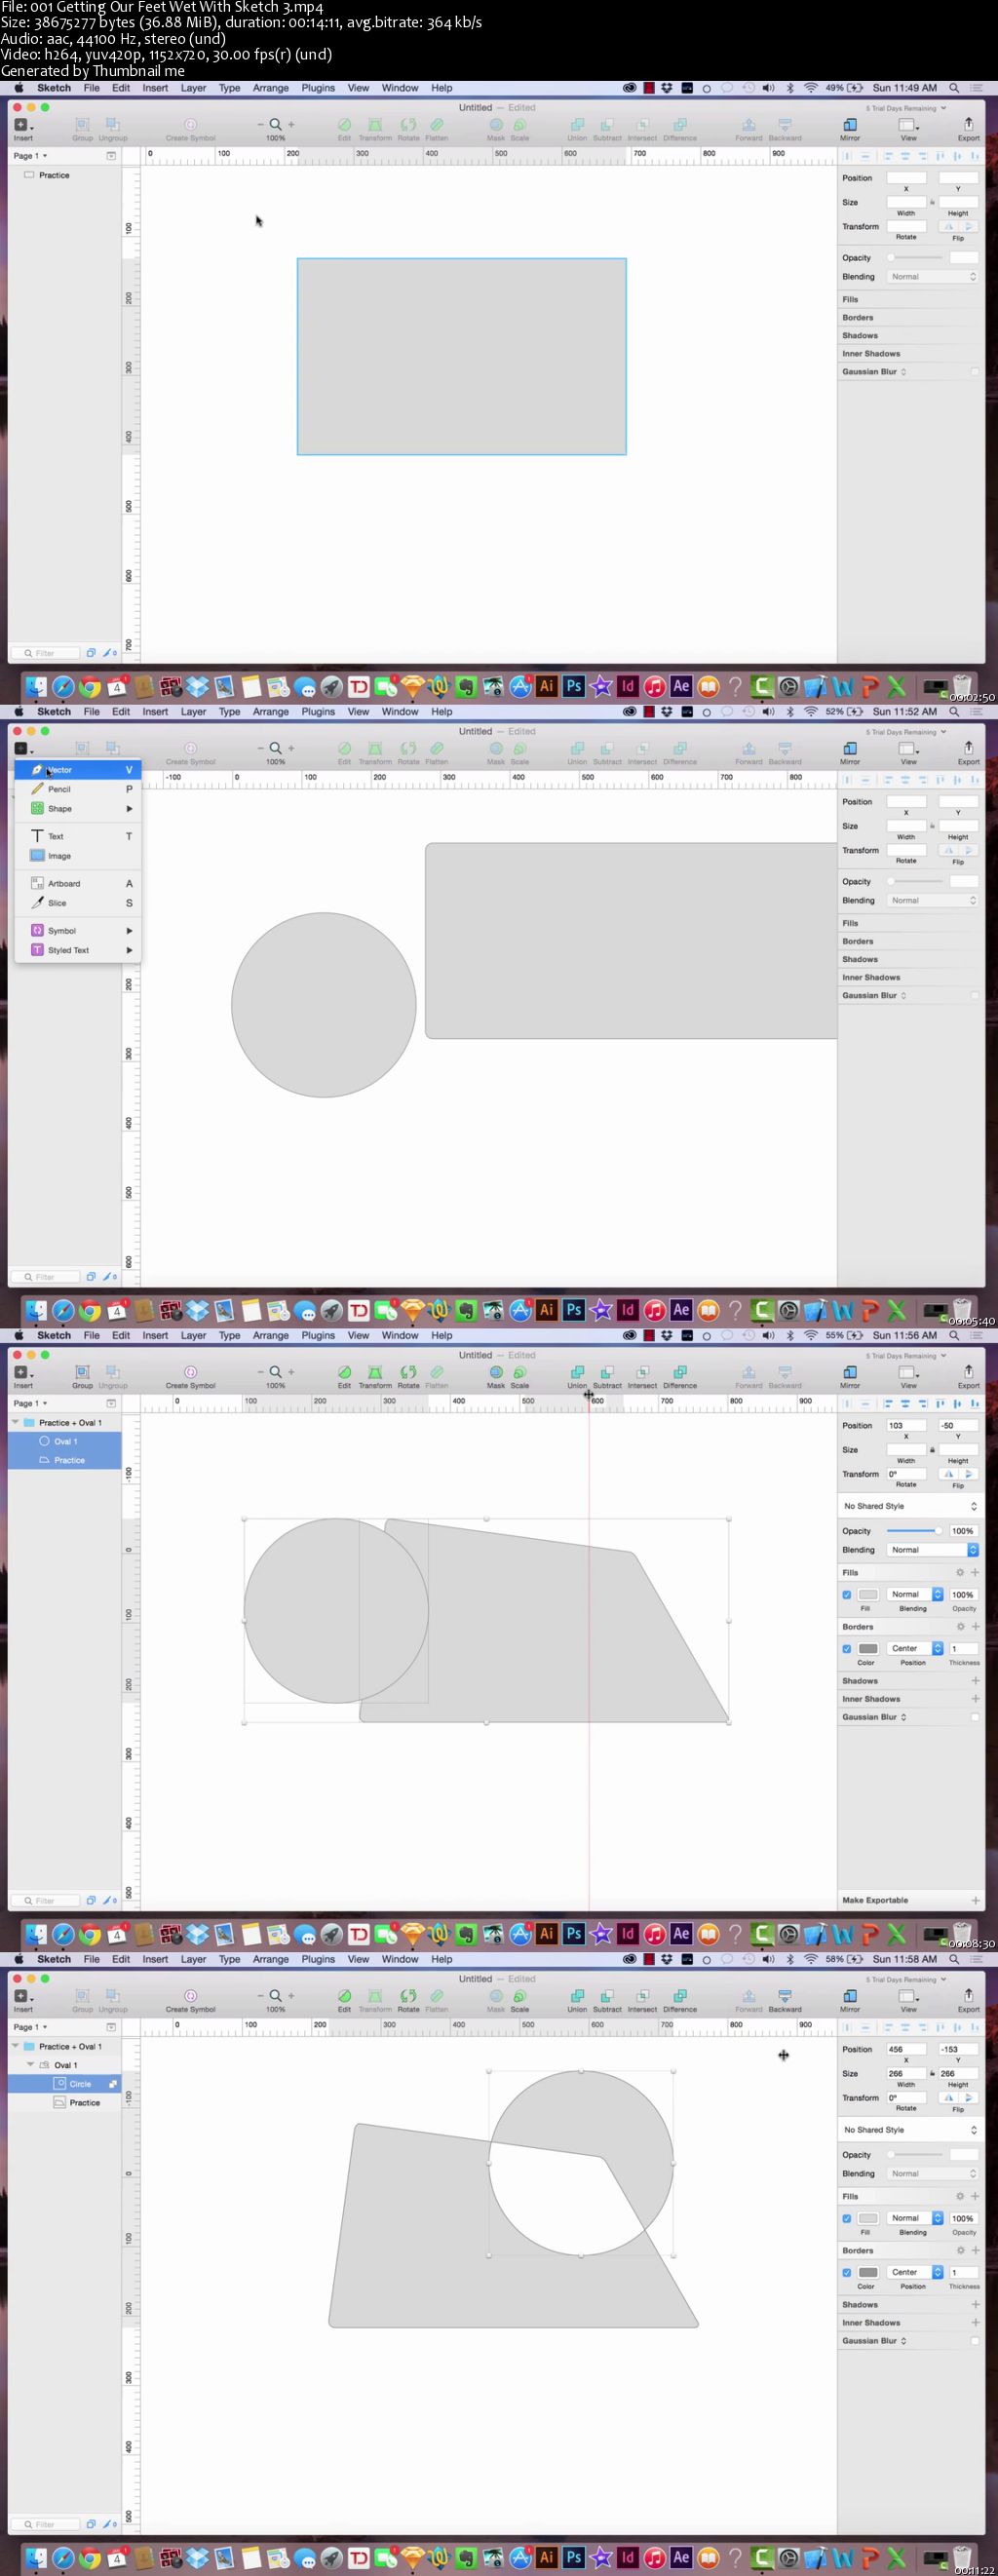Click Group icon in the 00:08:30 frame
Screen dimensions: 998x2576
pyautogui.click(x=82, y=1372)
